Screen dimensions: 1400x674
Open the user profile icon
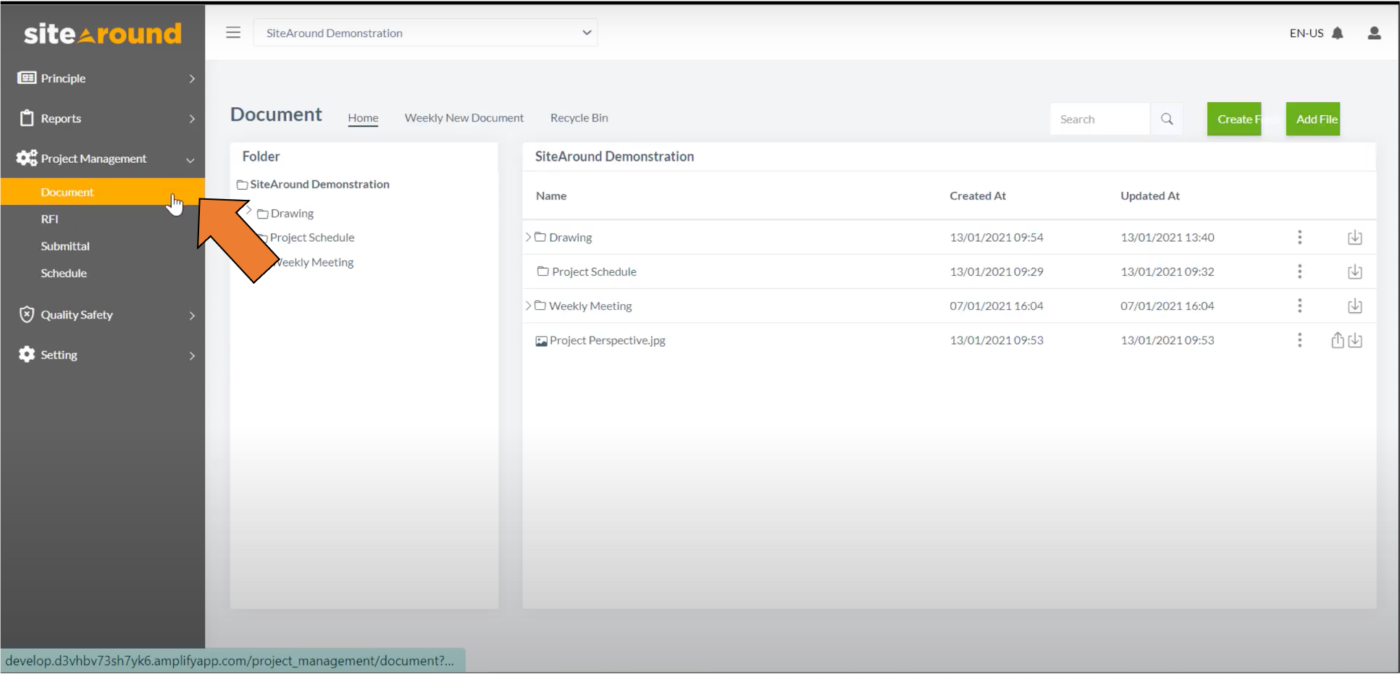point(1372,32)
